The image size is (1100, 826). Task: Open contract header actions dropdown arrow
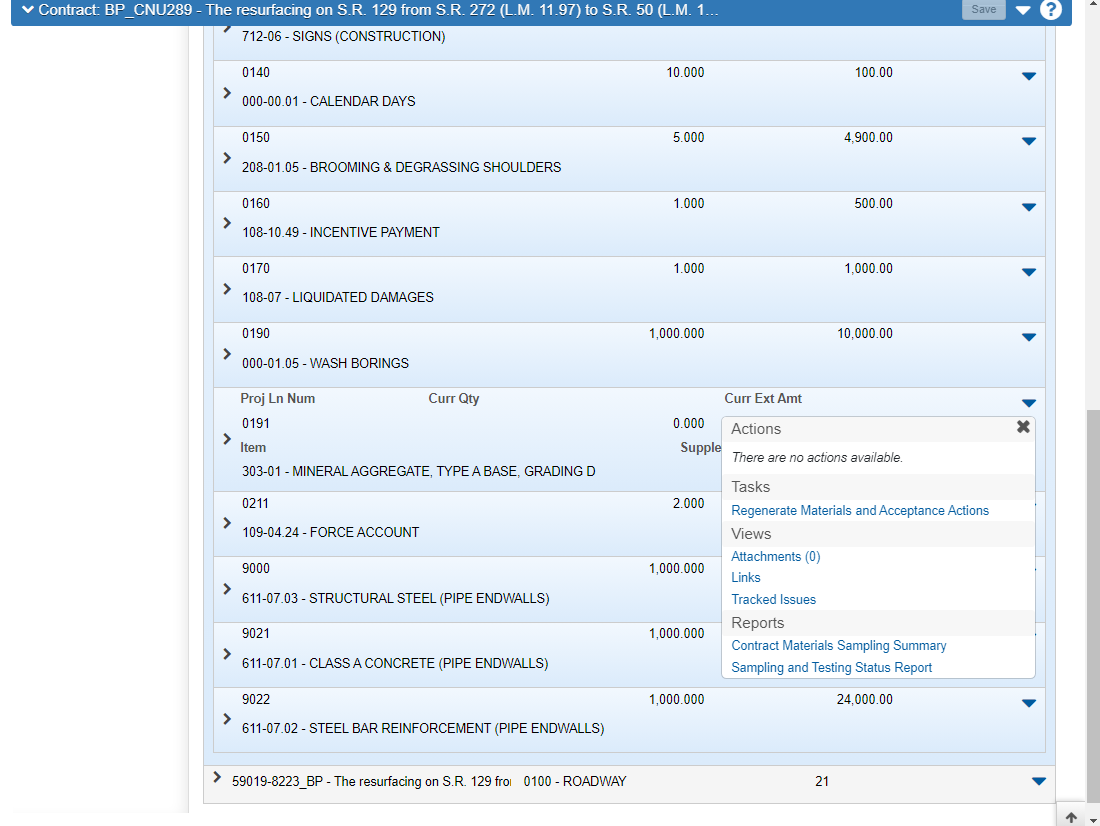click(1022, 11)
